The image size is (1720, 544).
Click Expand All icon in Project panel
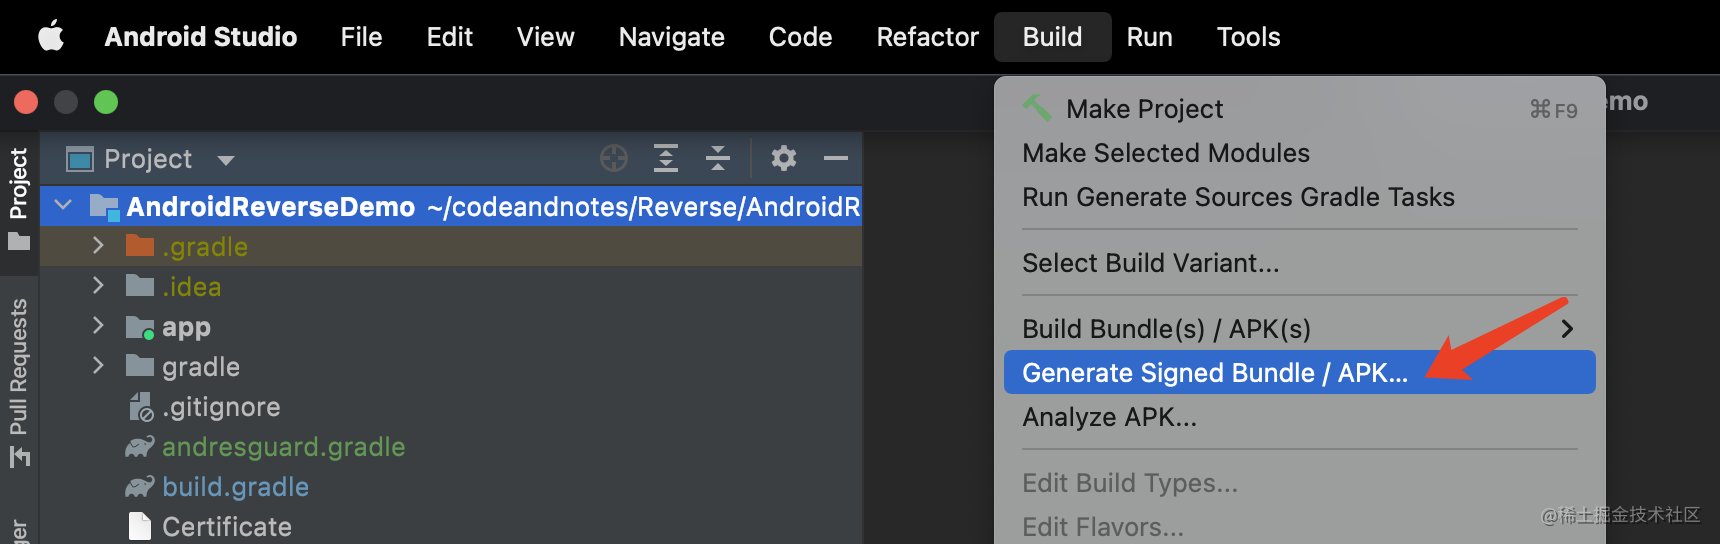click(x=666, y=158)
